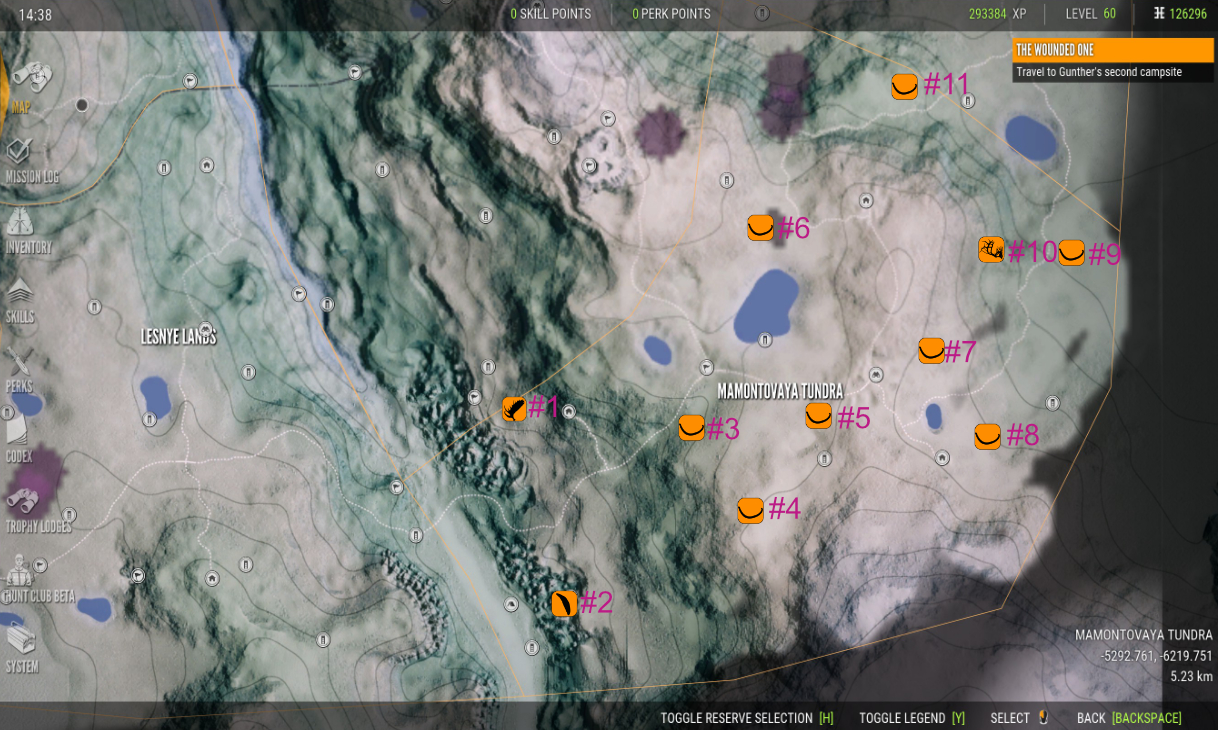Click the 0 SKILL POINTS counter
1218x730 pixels.
(551, 14)
